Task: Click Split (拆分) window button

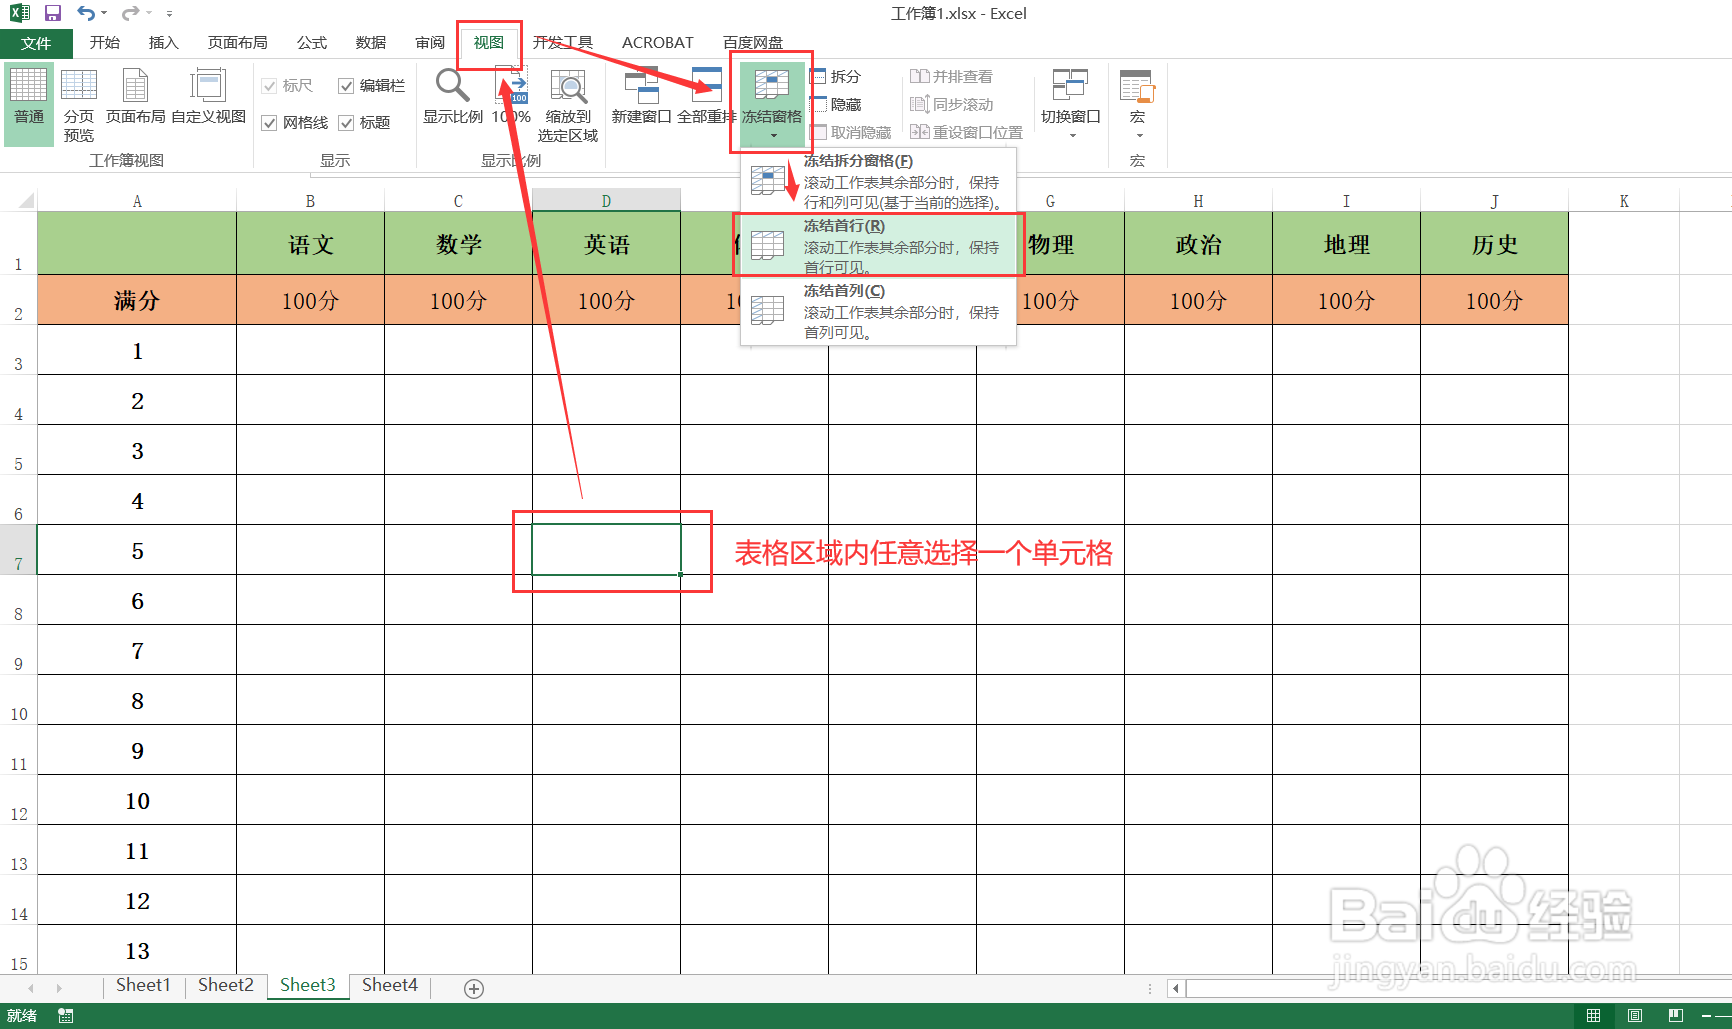Action: [835, 77]
